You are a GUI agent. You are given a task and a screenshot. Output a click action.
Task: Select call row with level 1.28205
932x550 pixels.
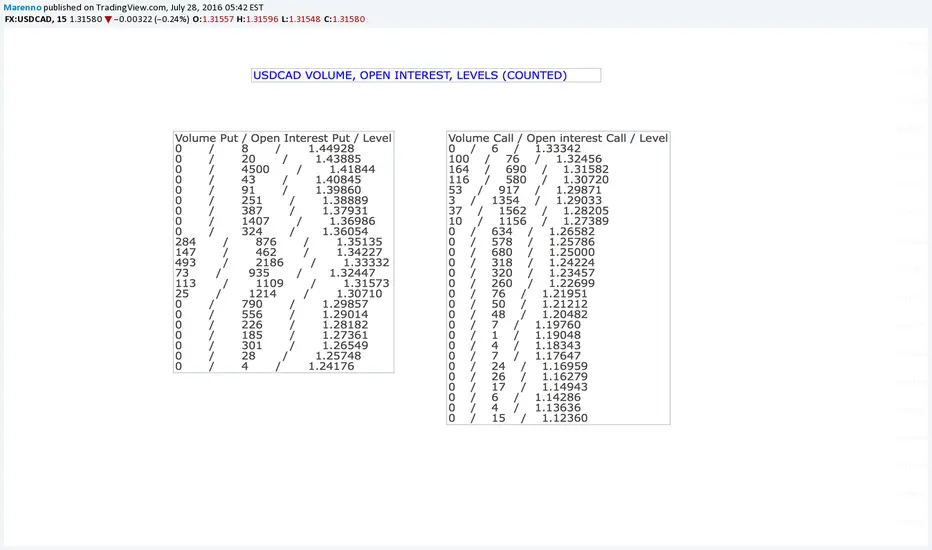tap(529, 211)
